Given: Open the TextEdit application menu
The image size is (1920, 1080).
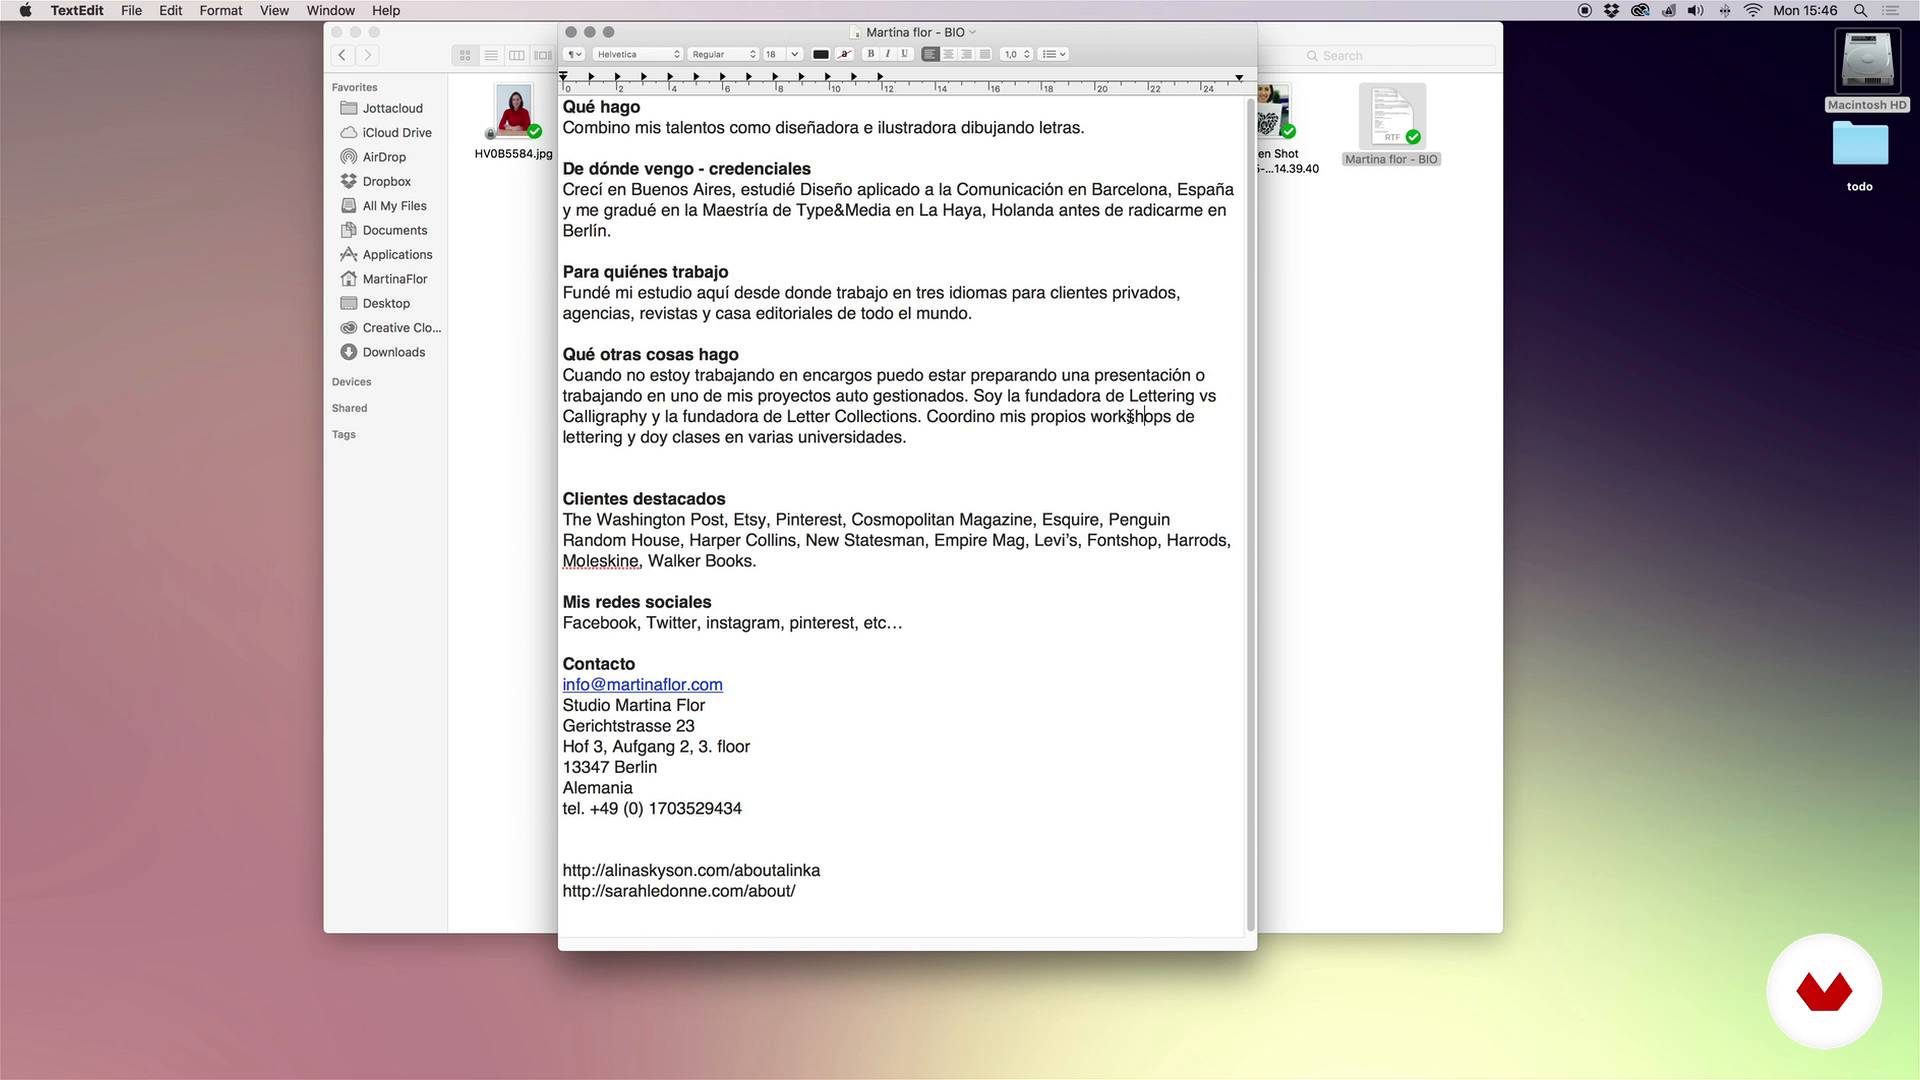Looking at the screenshot, I should click(77, 10).
